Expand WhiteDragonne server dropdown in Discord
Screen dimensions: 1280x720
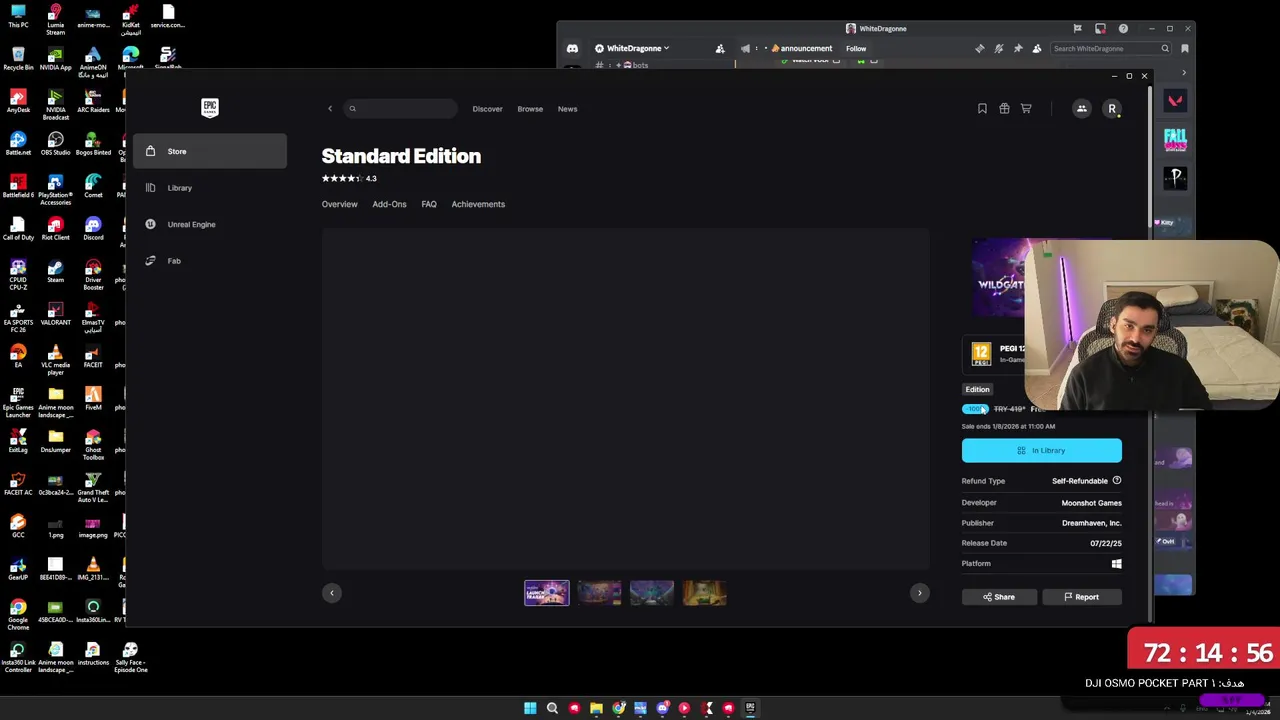[x=634, y=48]
